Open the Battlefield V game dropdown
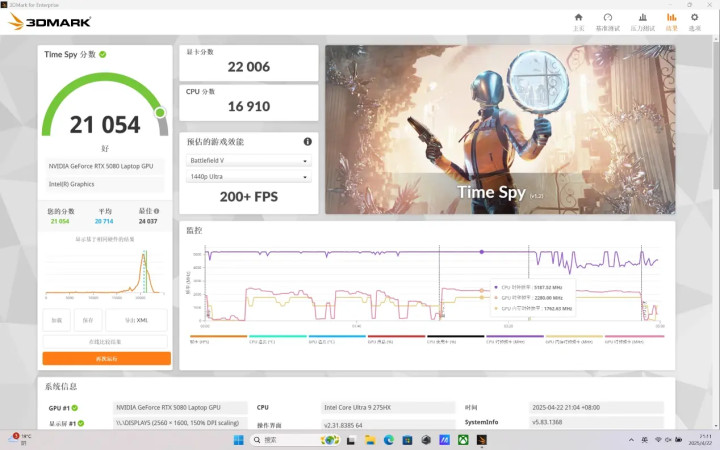Image resolution: width=720 pixels, height=450 pixels. coord(248,161)
